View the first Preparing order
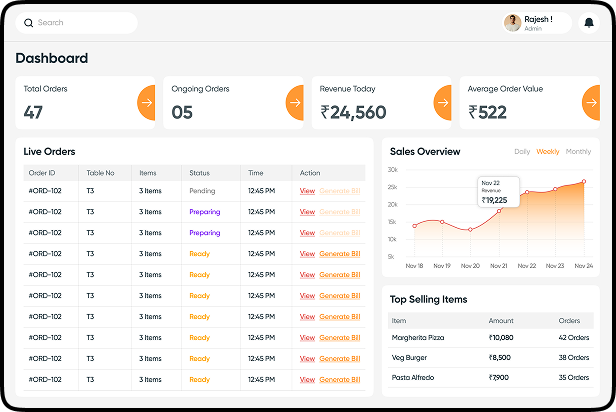The height and width of the screenshot is (412, 616). point(307,212)
